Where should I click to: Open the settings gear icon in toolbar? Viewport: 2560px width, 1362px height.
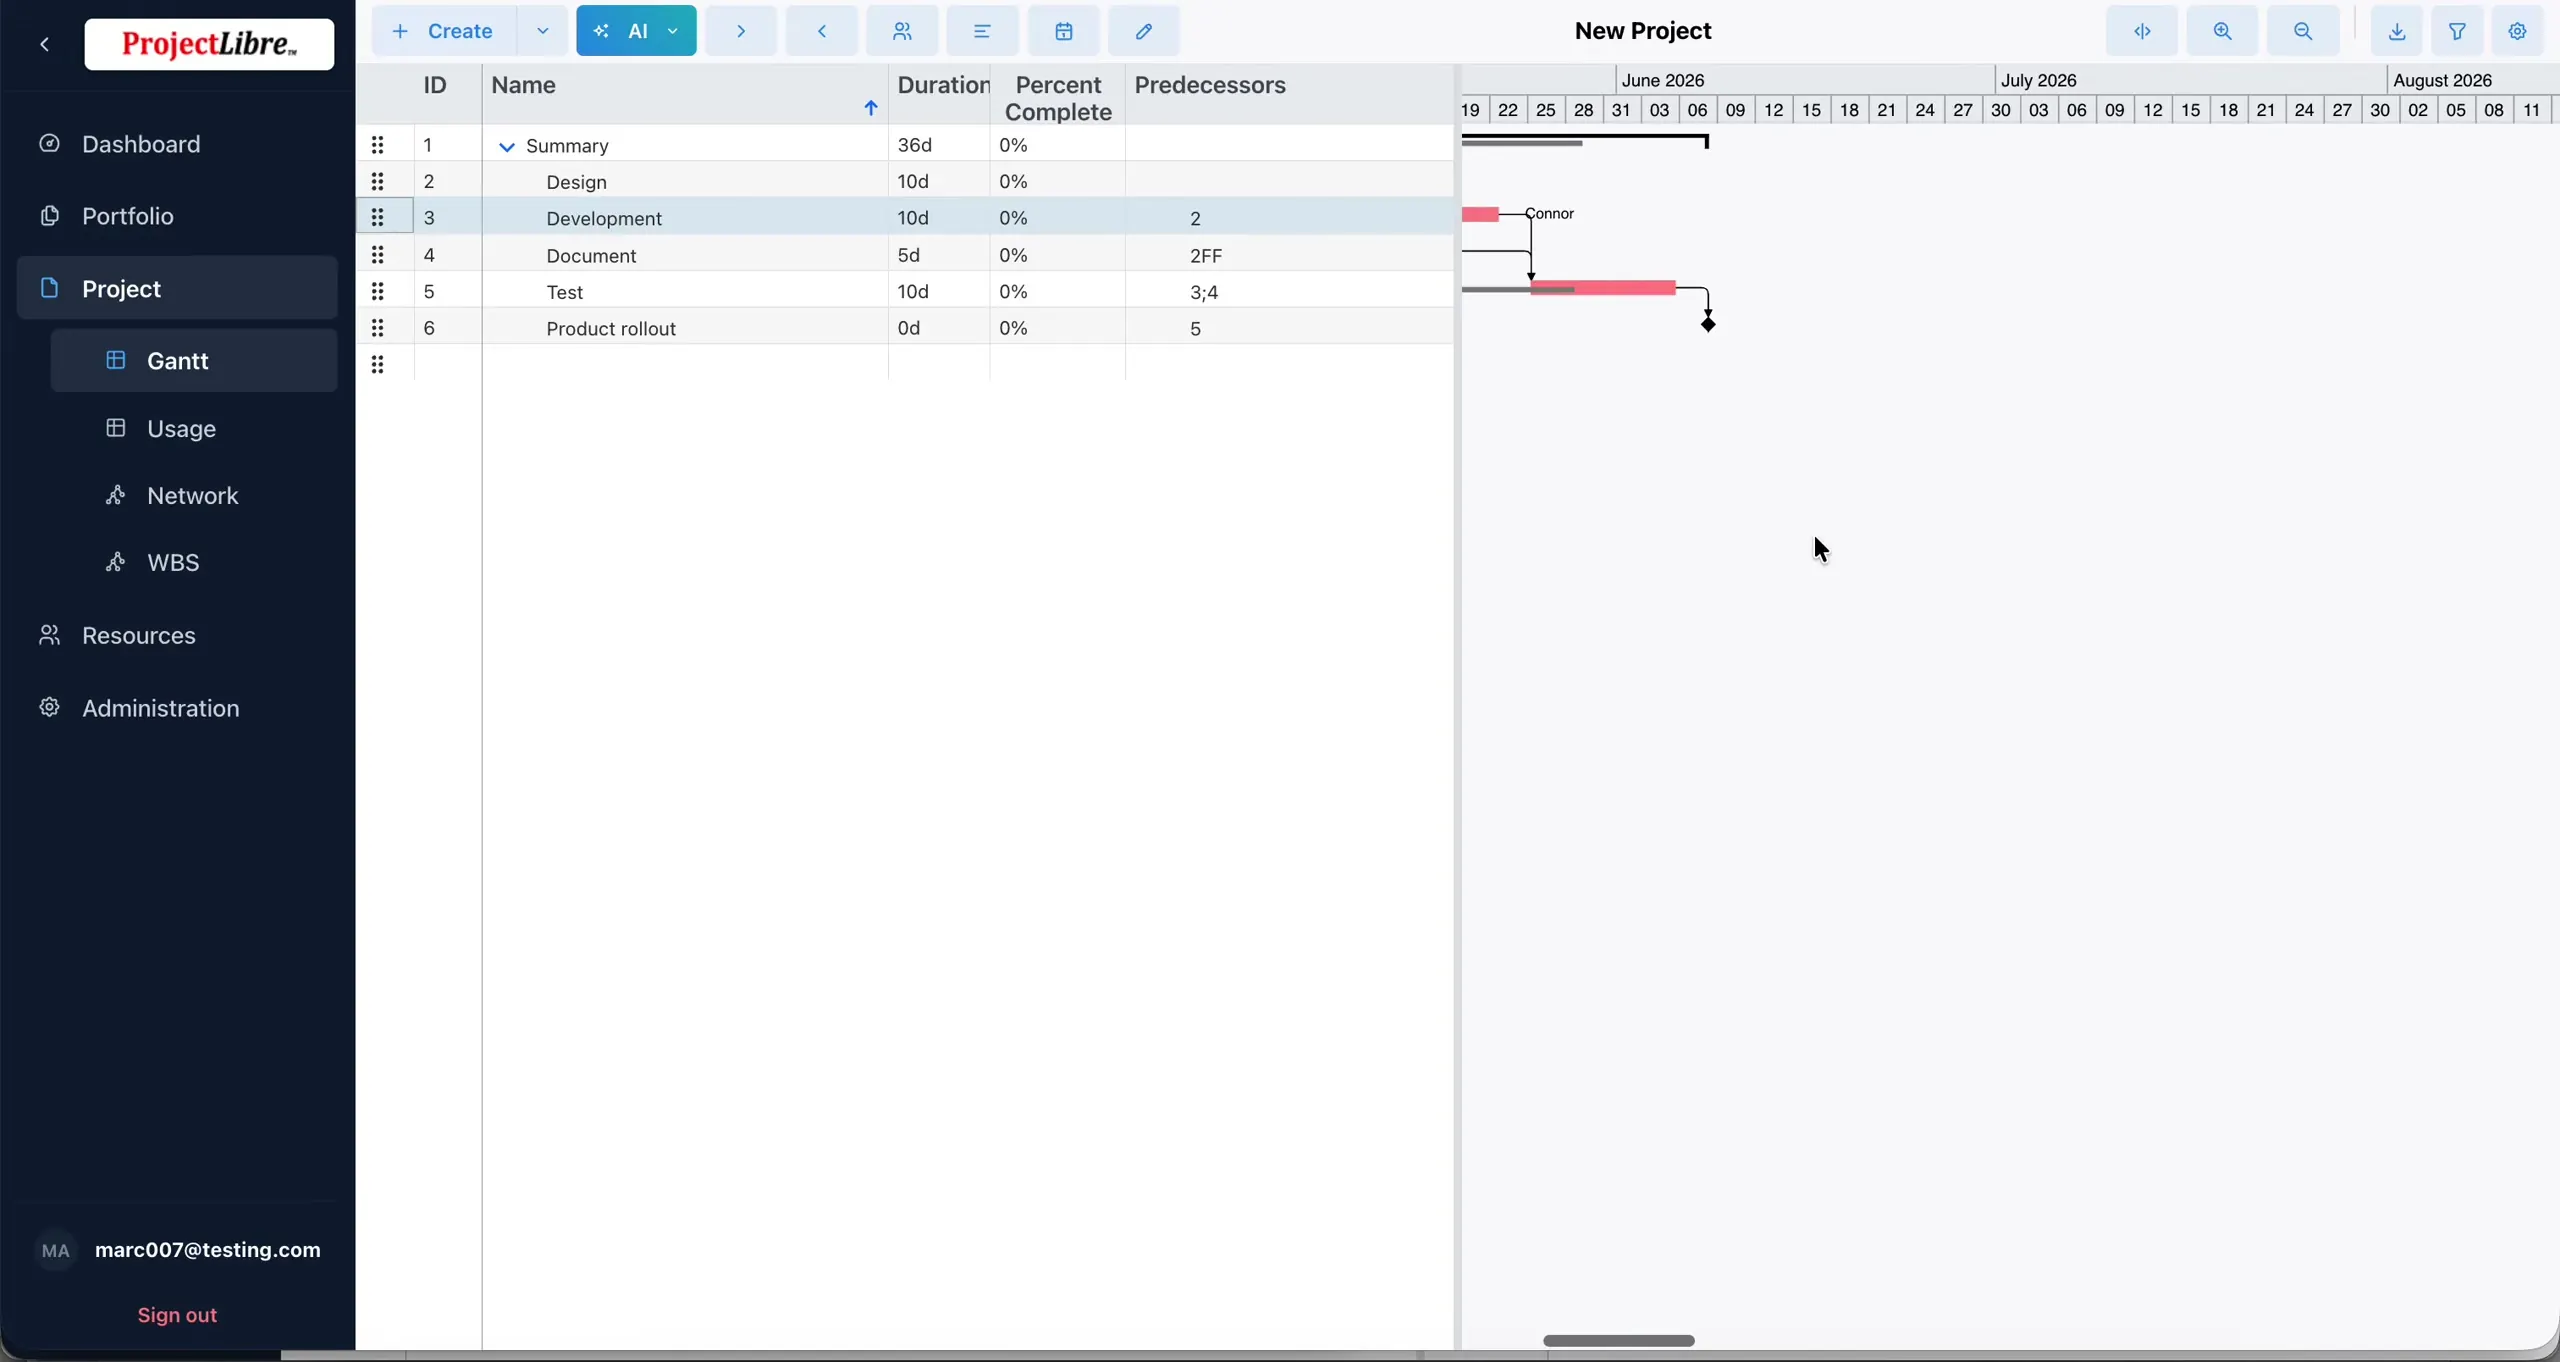(x=2518, y=31)
